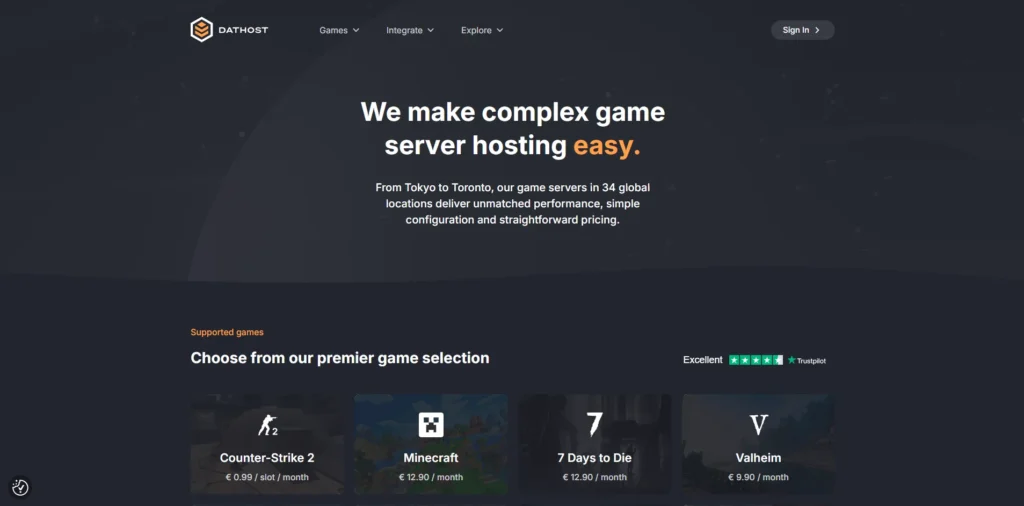Open the Valheim game title
This screenshot has height=506, width=1024.
(758, 458)
